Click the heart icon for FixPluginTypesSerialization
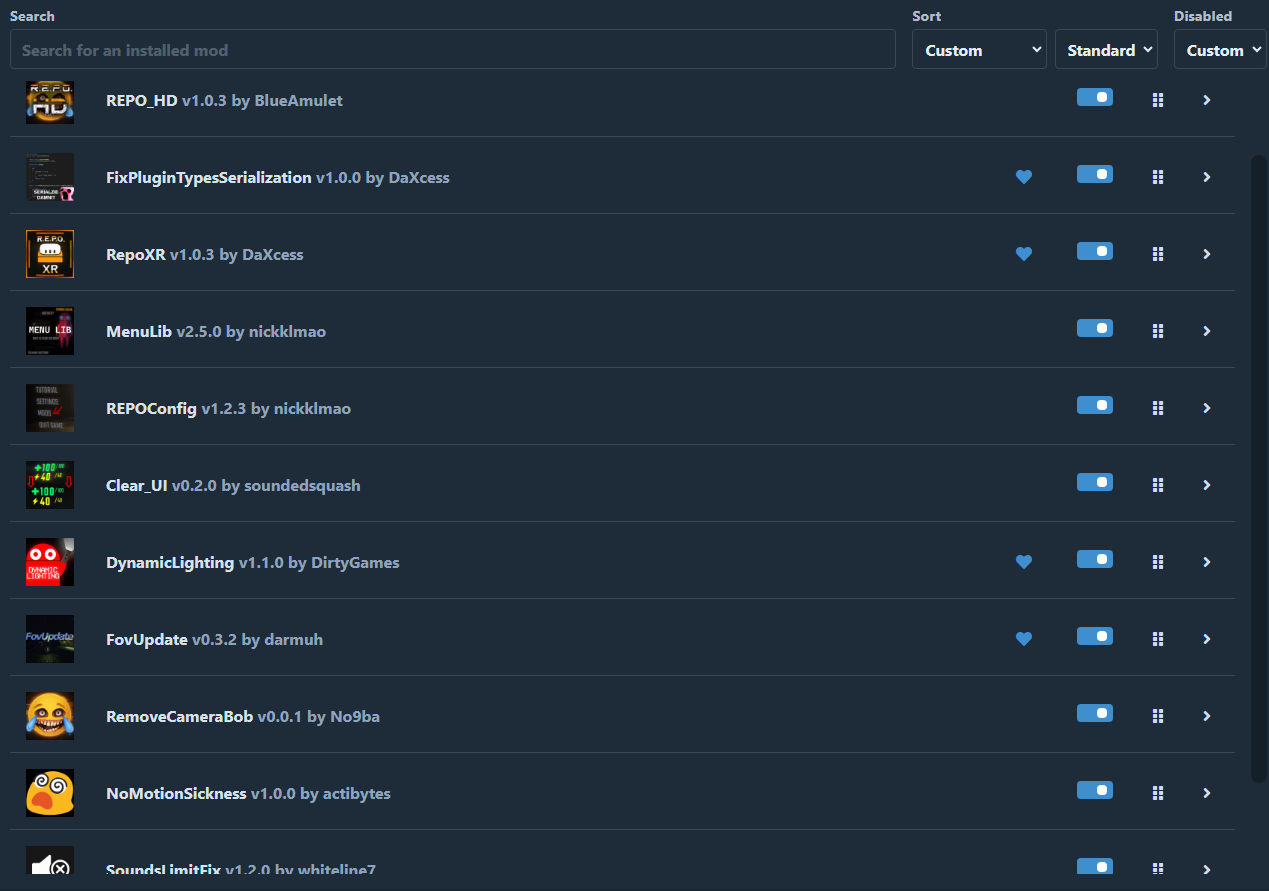Image resolution: width=1269 pixels, height=891 pixels. [1023, 177]
